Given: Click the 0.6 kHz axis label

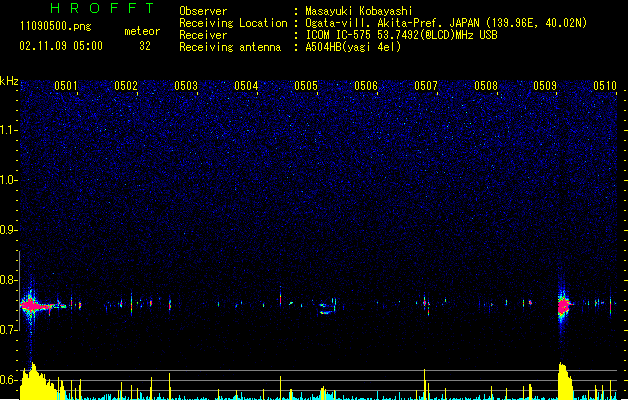Looking at the screenshot, I should [9, 380].
